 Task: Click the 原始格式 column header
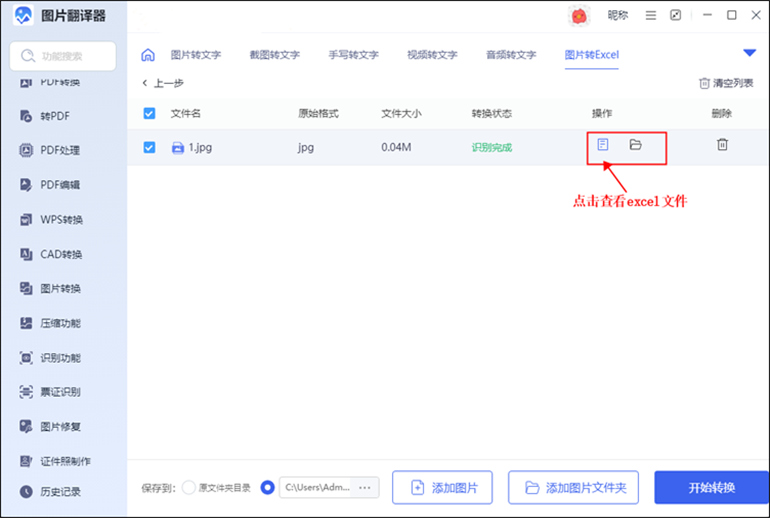click(x=318, y=113)
